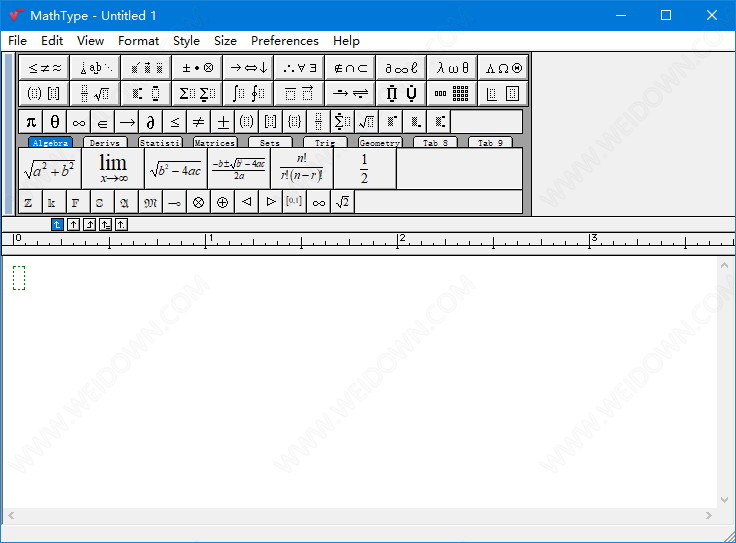Open the integral templates palette
The height and width of the screenshot is (543, 736).
pyautogui.click(x=249, y=93)
